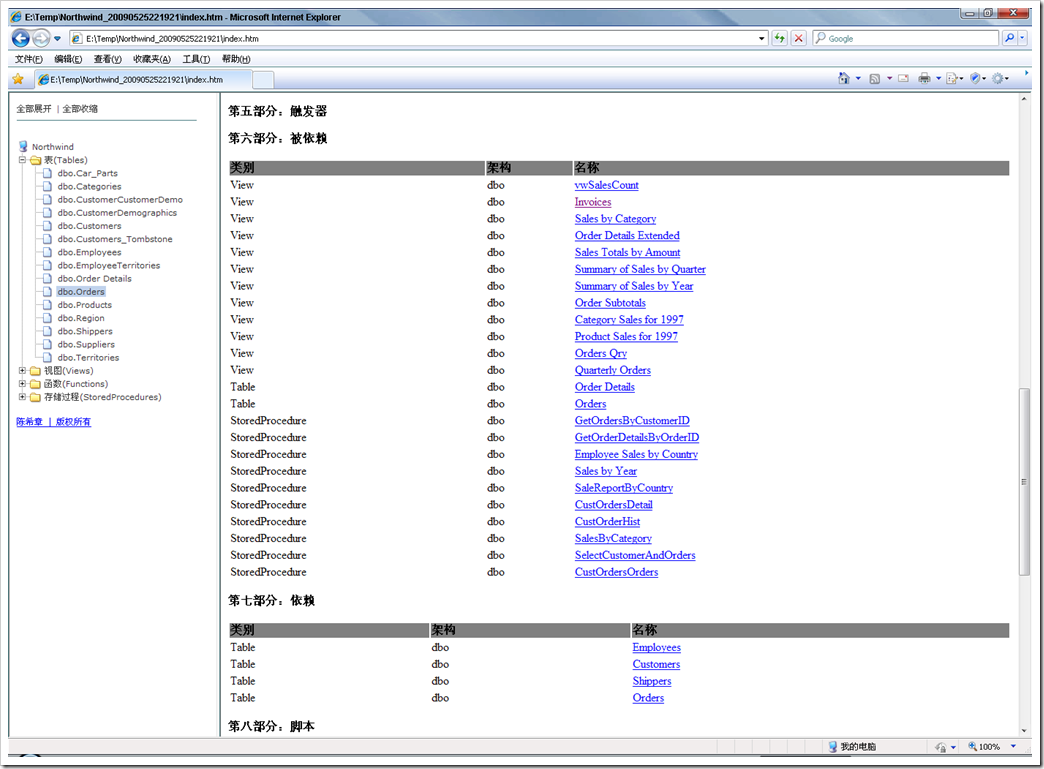Open Employee Sales by Country link

click(x=636, y=454)
